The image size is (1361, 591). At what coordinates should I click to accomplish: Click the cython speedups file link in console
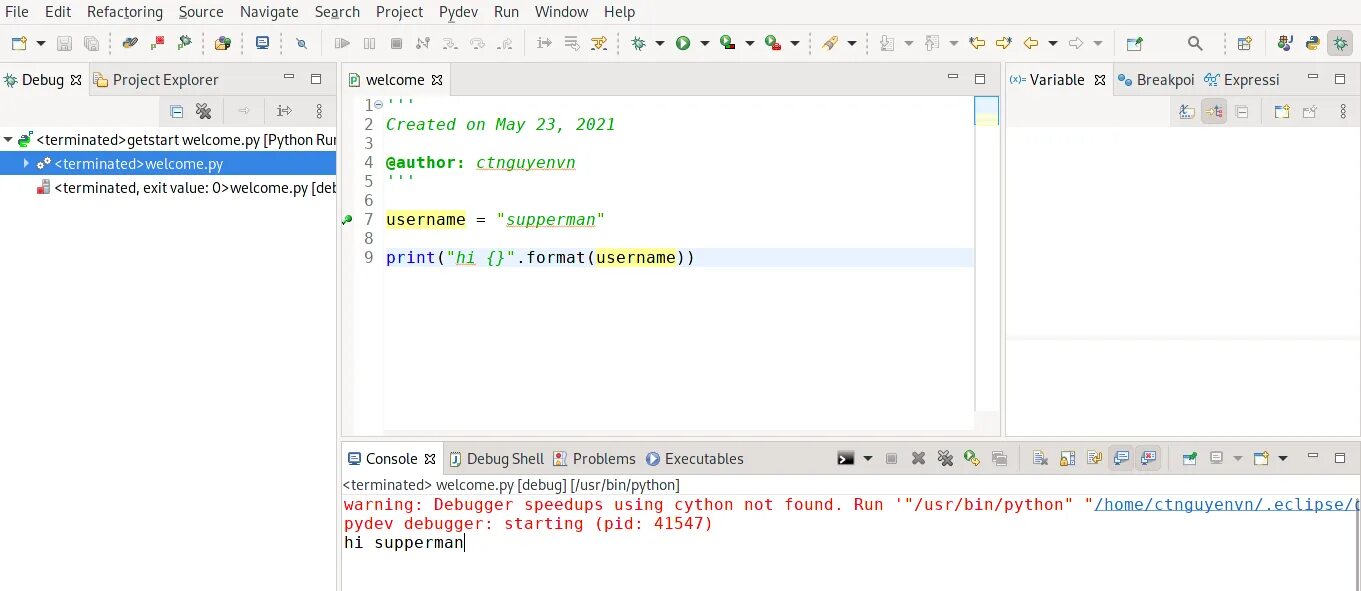(x=1228, y=505)
